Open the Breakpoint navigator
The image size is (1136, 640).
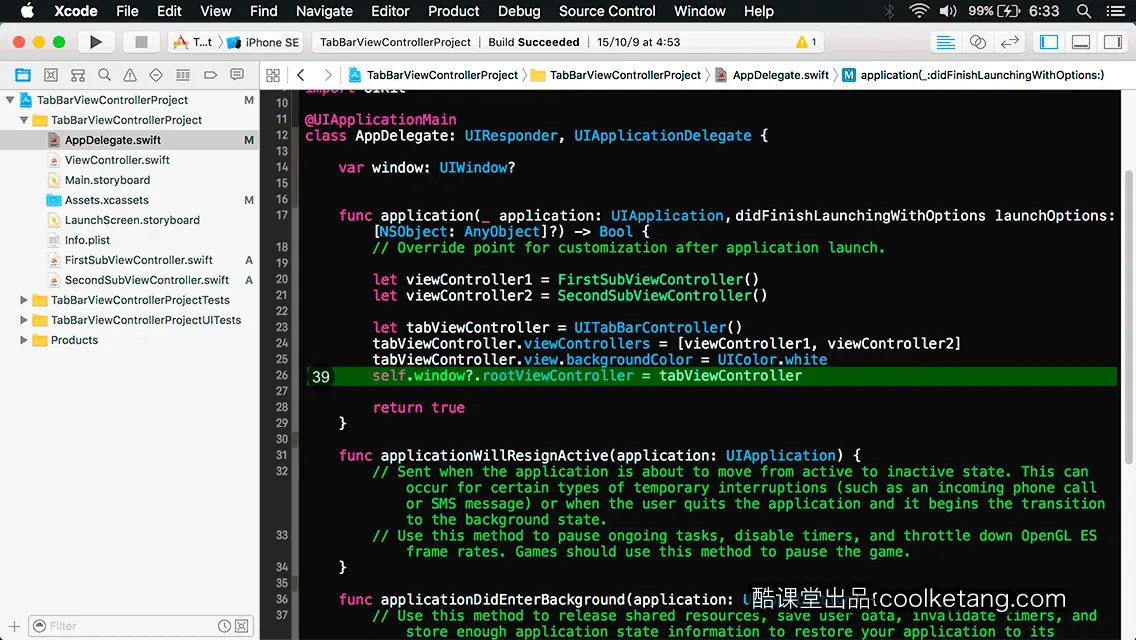coord(210,75)
